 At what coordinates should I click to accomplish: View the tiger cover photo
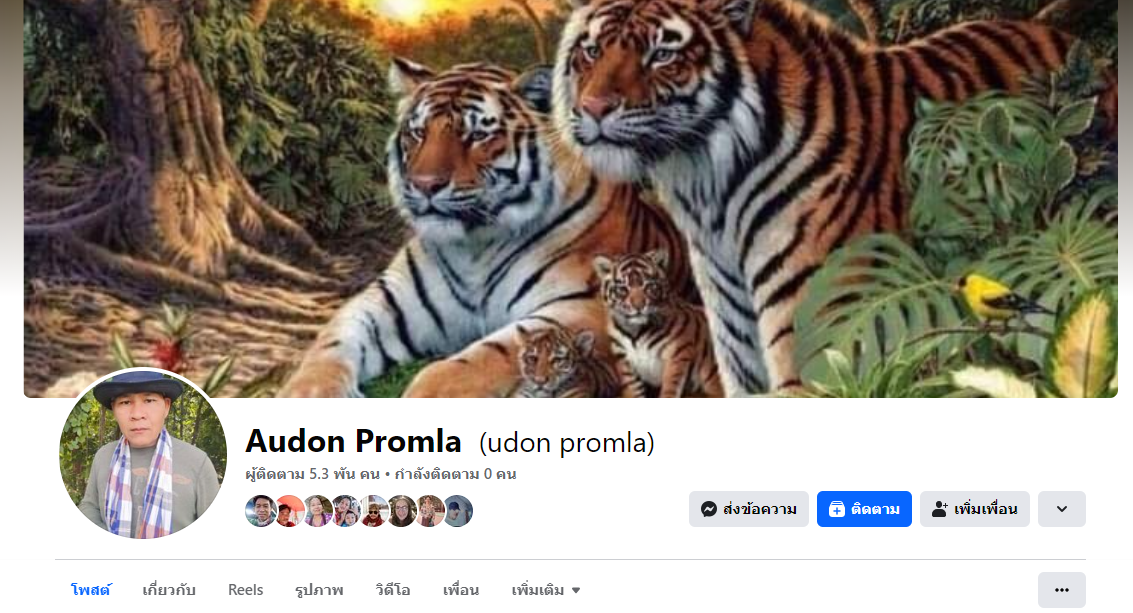coord(571,199)
